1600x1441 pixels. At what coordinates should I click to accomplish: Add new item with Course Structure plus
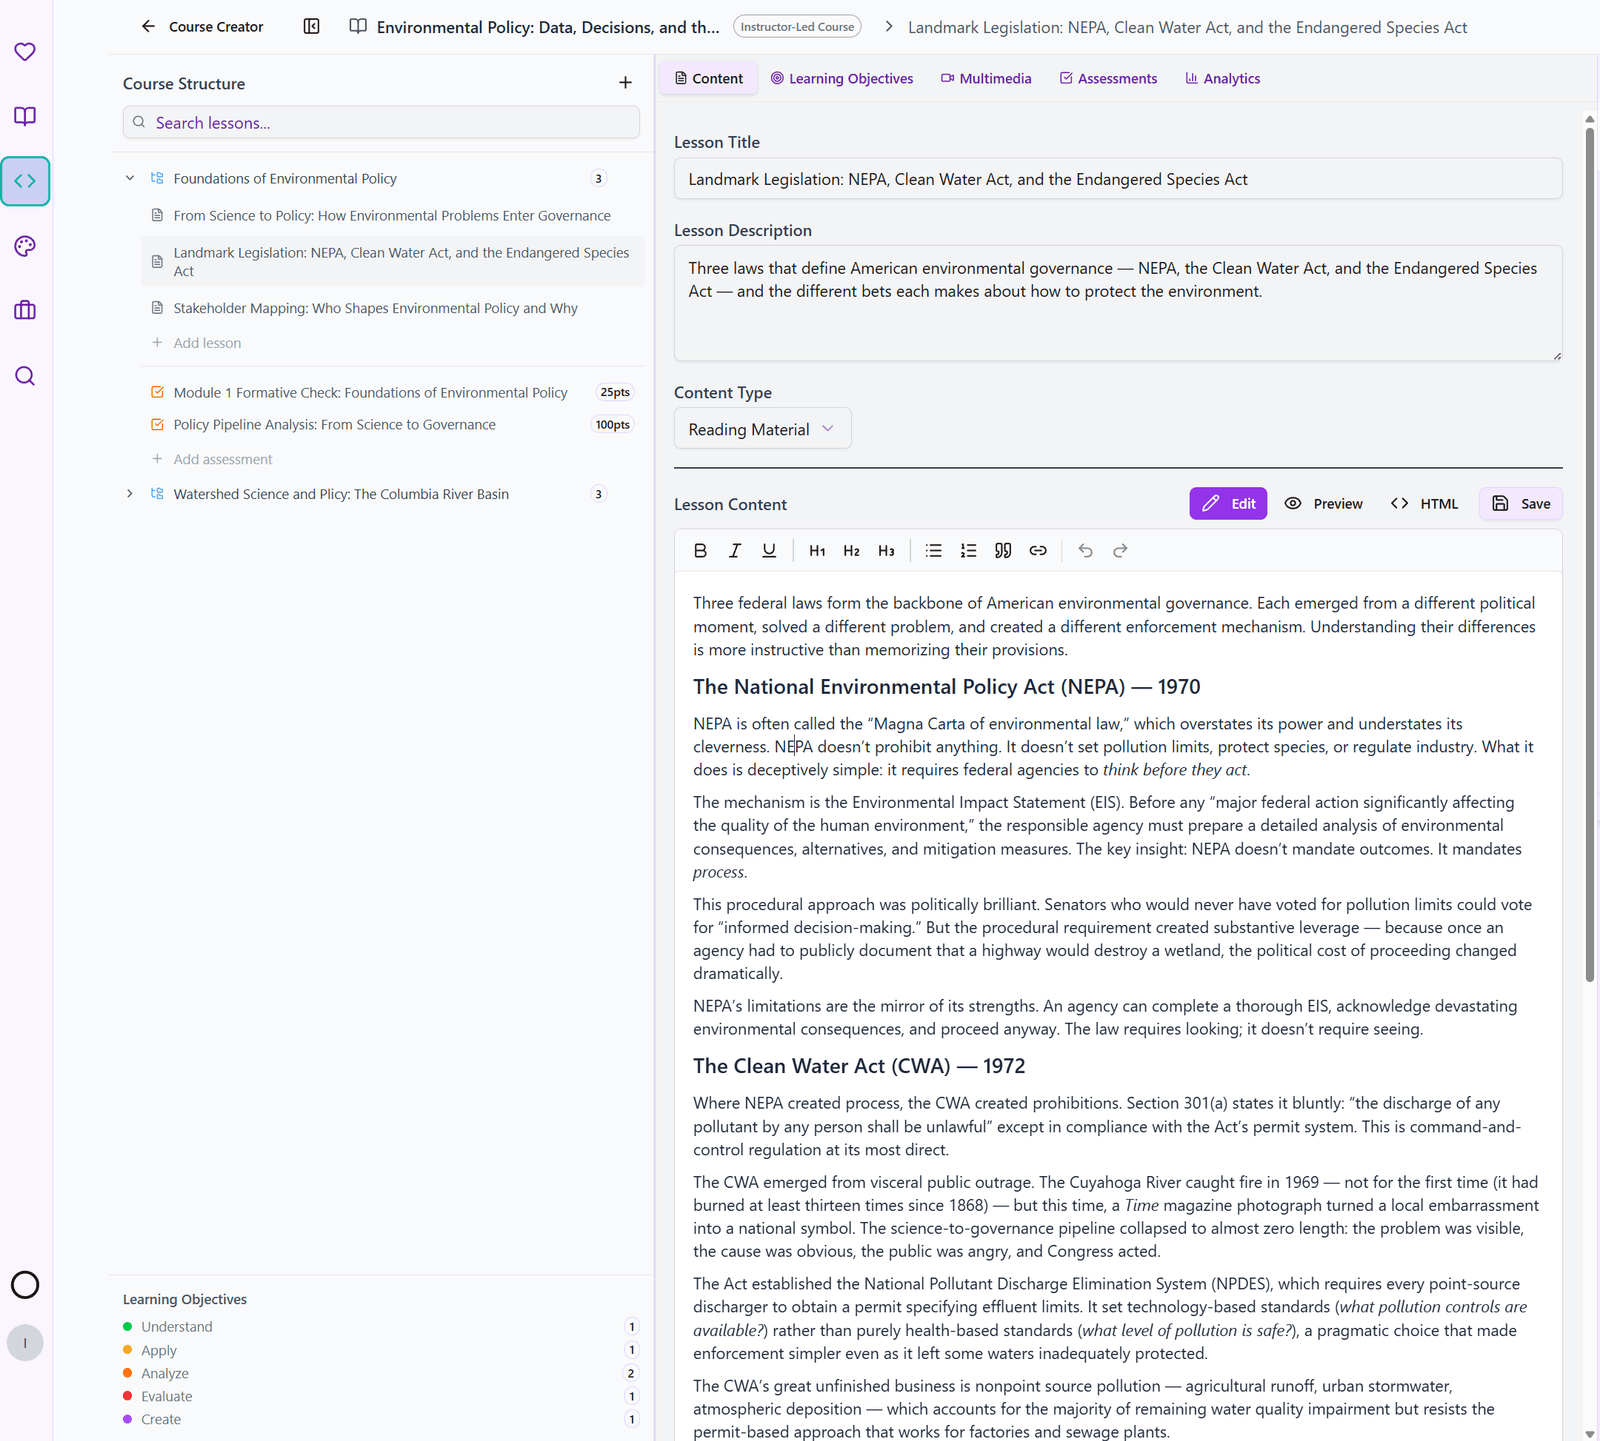pos(625,83)
